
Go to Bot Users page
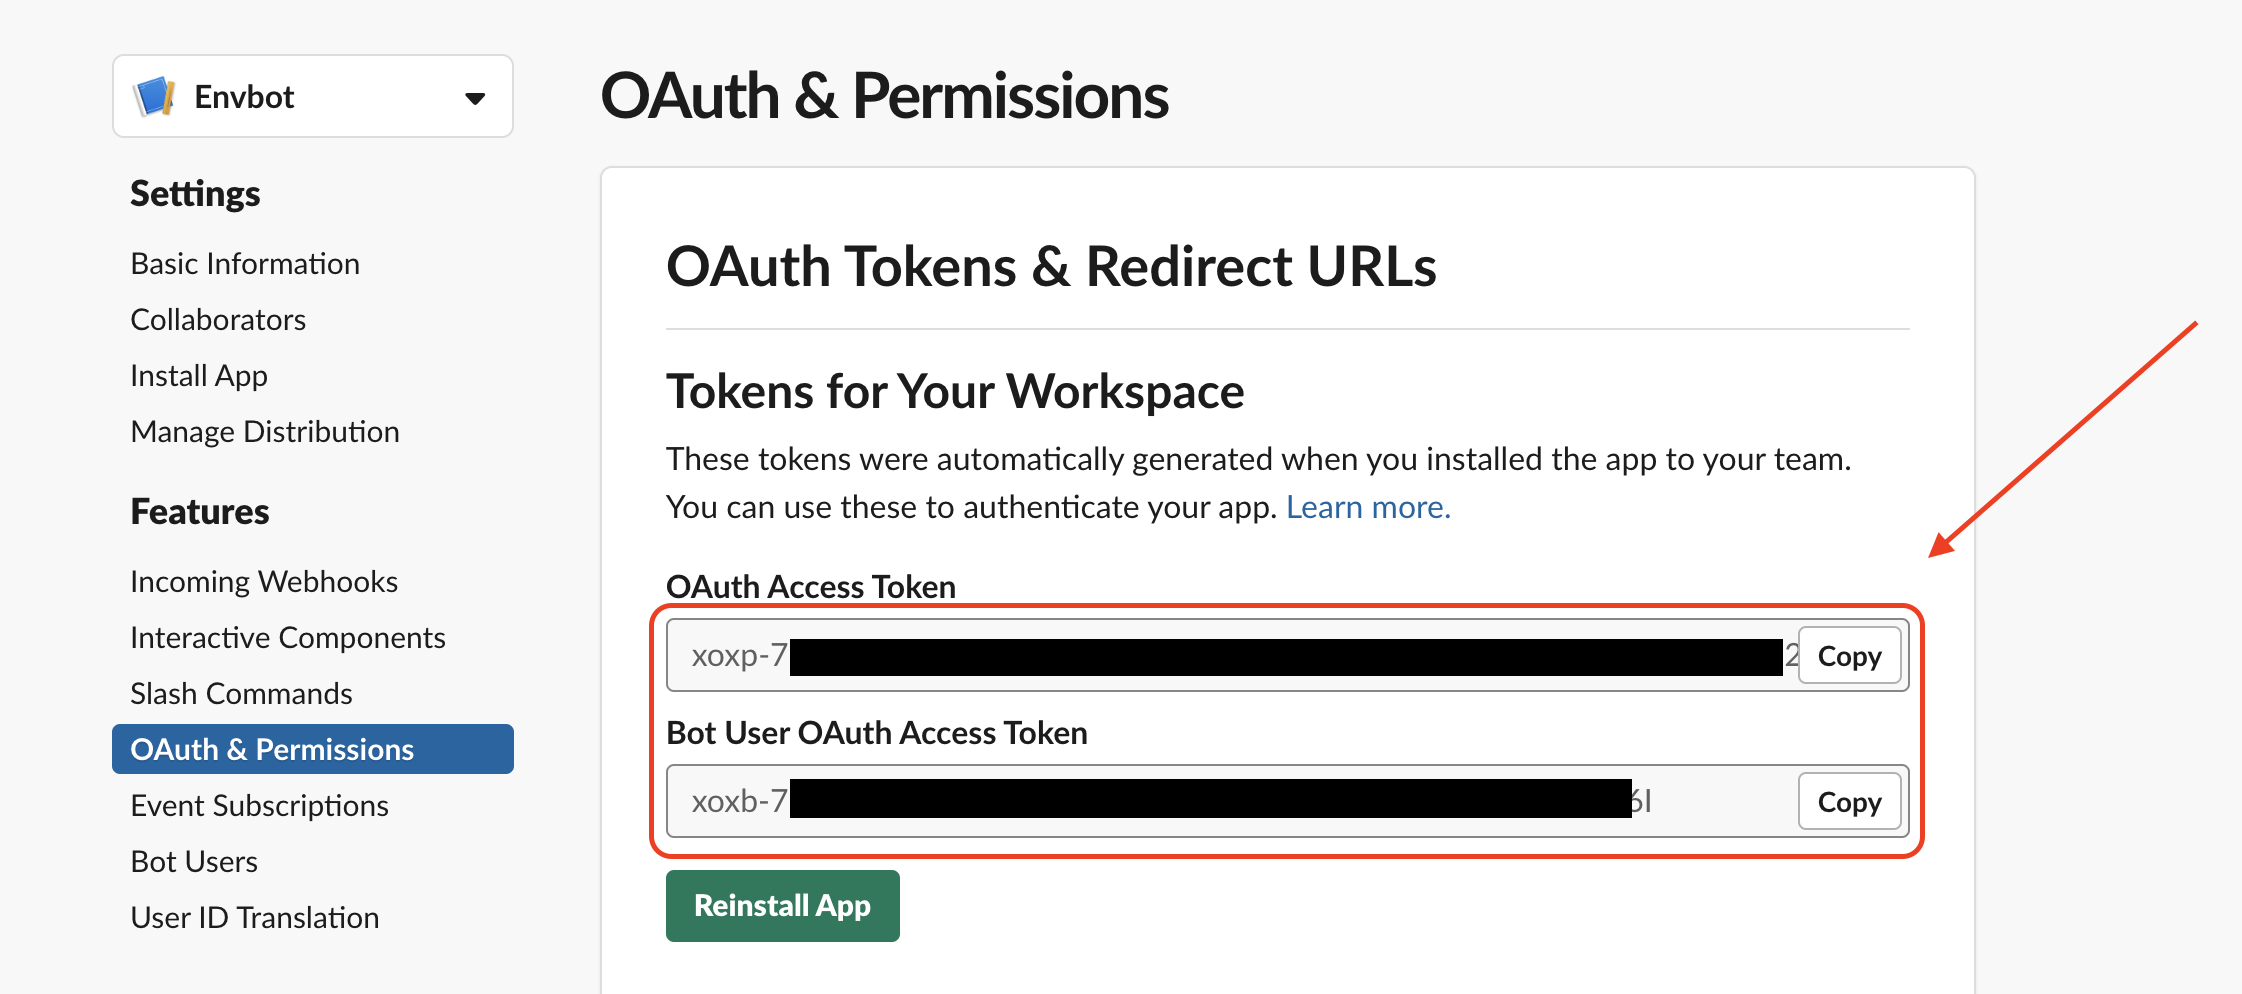[194, 862]
